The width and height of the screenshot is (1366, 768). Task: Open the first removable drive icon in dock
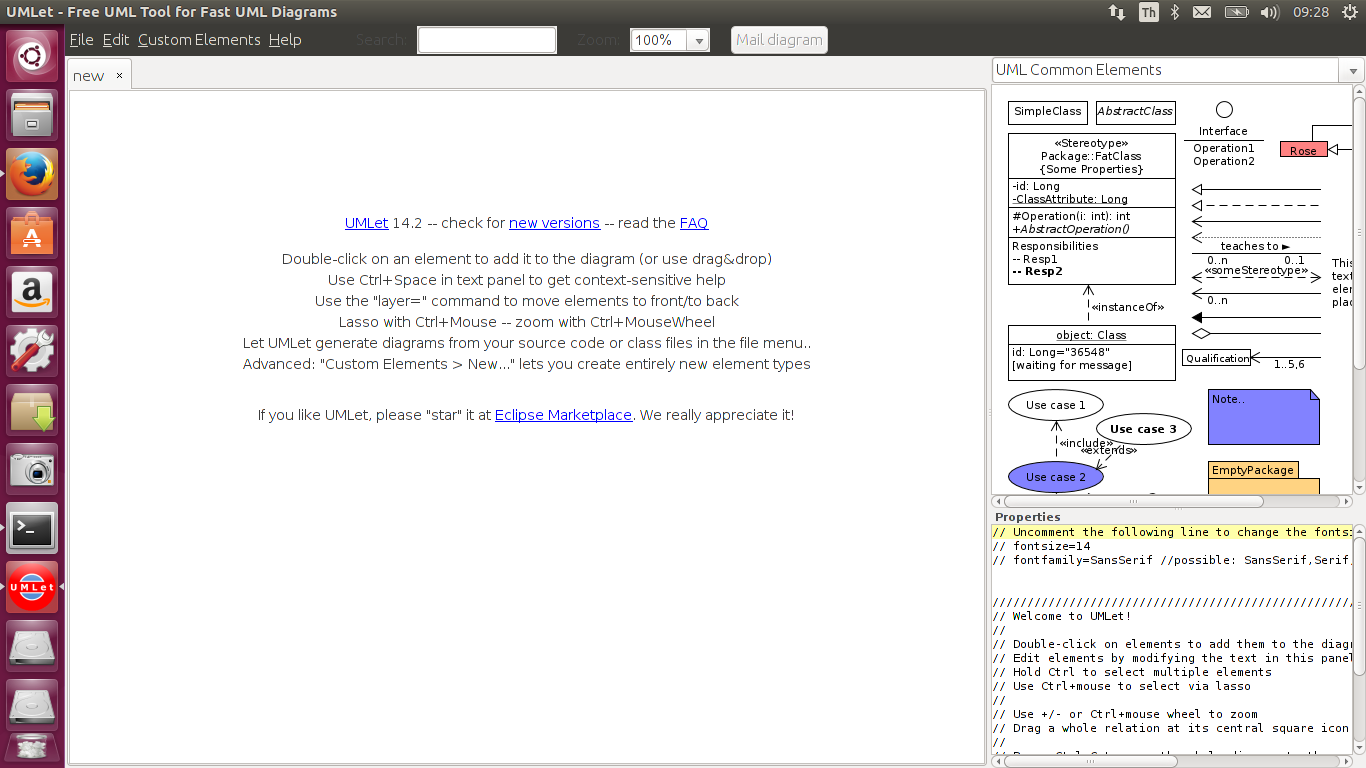(32, 646)
